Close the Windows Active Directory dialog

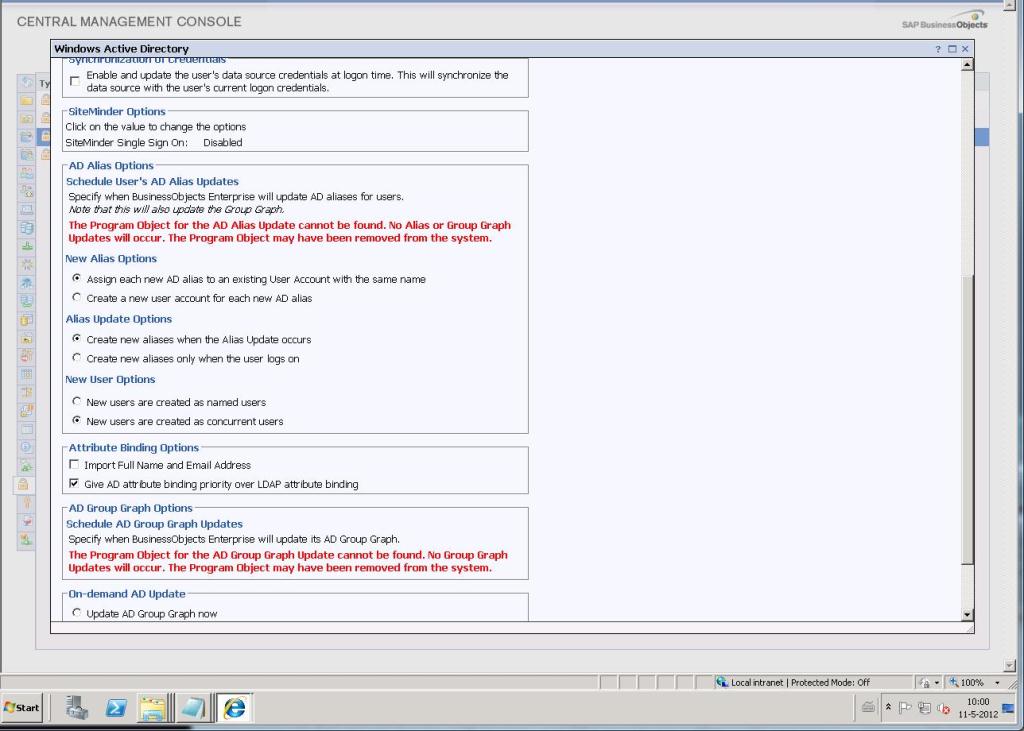[x=965, y=49]
